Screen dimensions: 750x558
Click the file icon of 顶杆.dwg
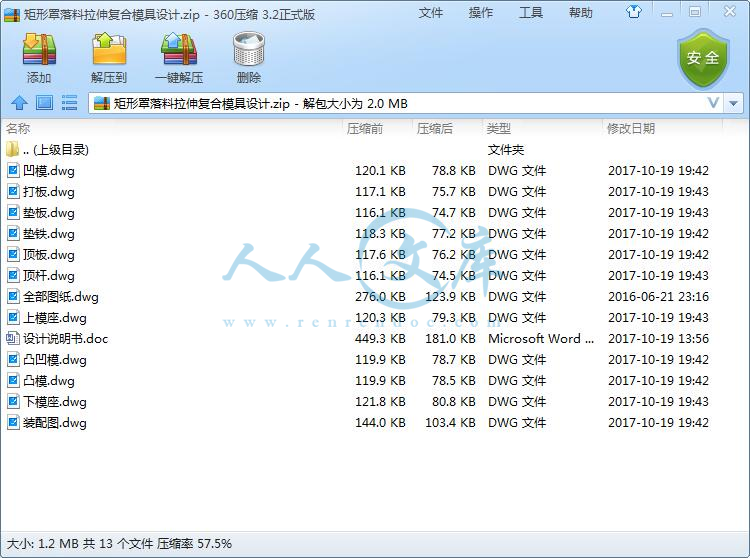coord(13,276)
